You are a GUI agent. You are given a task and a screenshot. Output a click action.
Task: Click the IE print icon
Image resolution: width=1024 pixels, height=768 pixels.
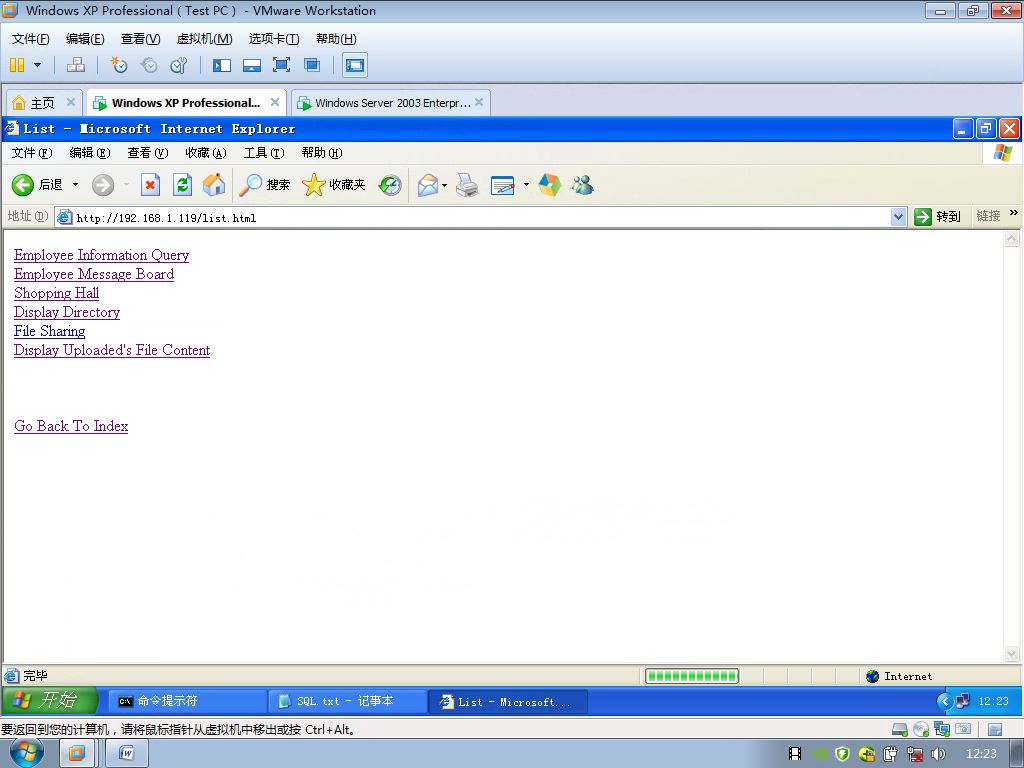pyautogui.click(x=467, y=185)
